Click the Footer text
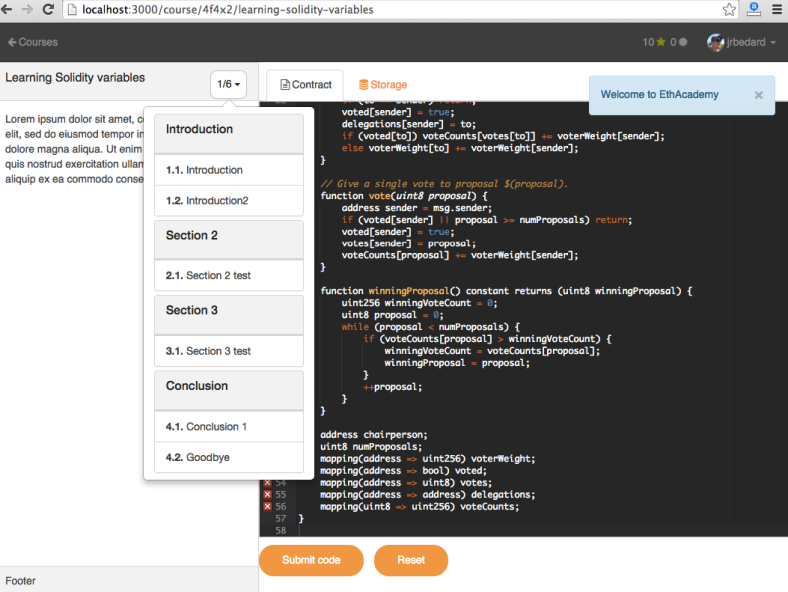The width and height of the screenshot is (788, 592). (x=20, y=581)
